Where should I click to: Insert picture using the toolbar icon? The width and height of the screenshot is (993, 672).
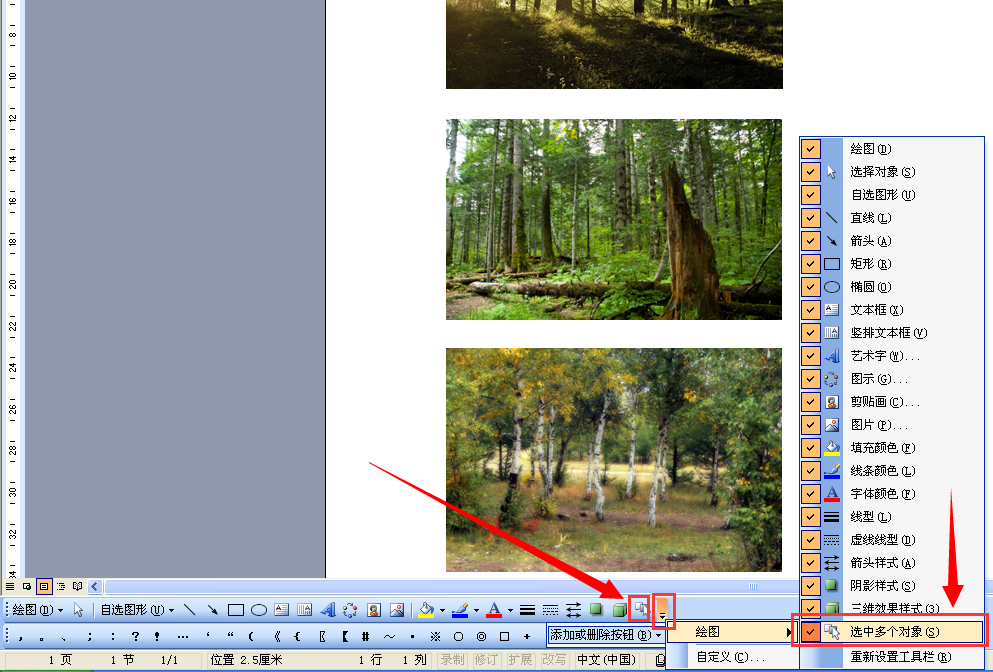[397, 610]
